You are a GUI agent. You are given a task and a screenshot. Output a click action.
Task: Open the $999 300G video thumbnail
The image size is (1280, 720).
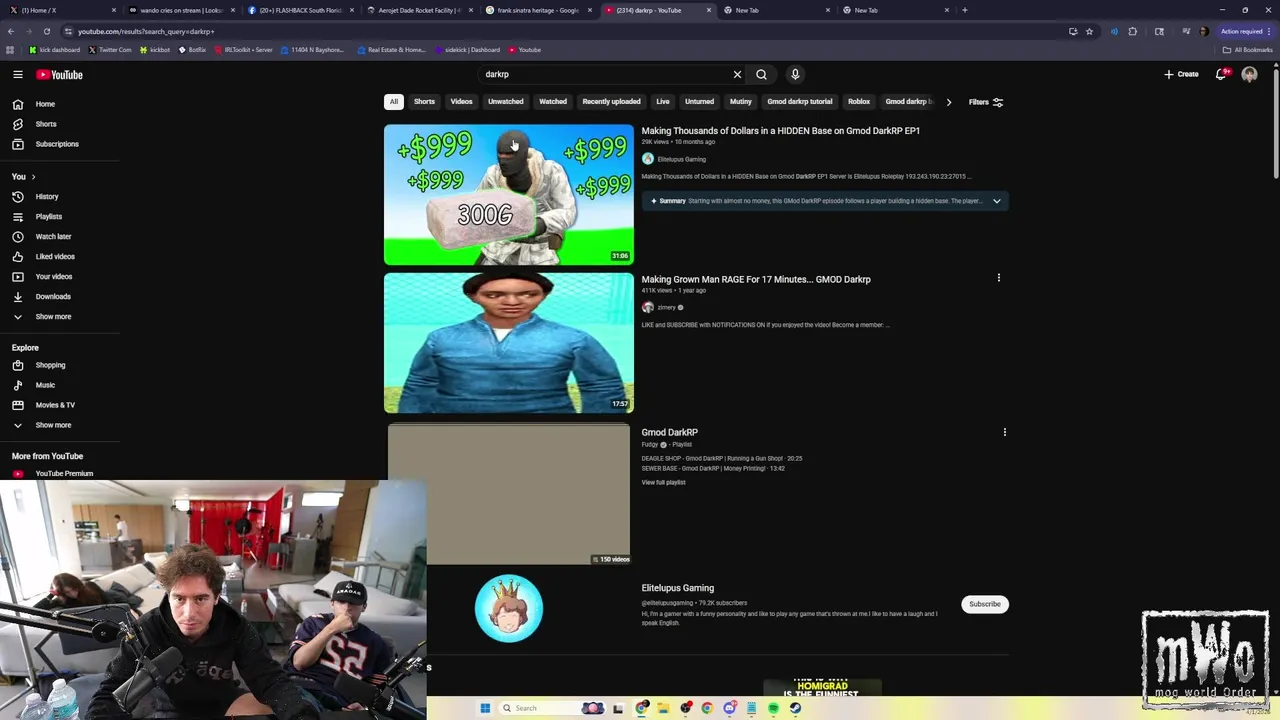coord(508,195)
